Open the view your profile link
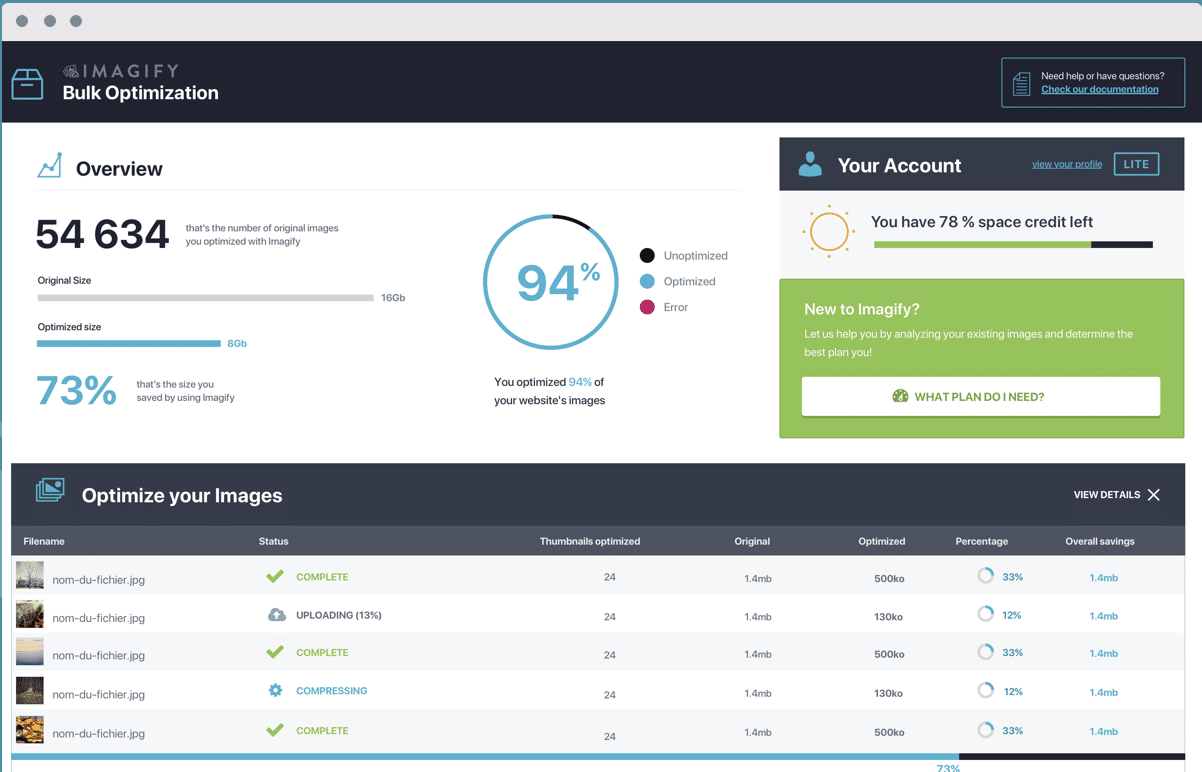Image resolution: width=1202 pixels, height=772 pixels. click(x=1066, y=164)
